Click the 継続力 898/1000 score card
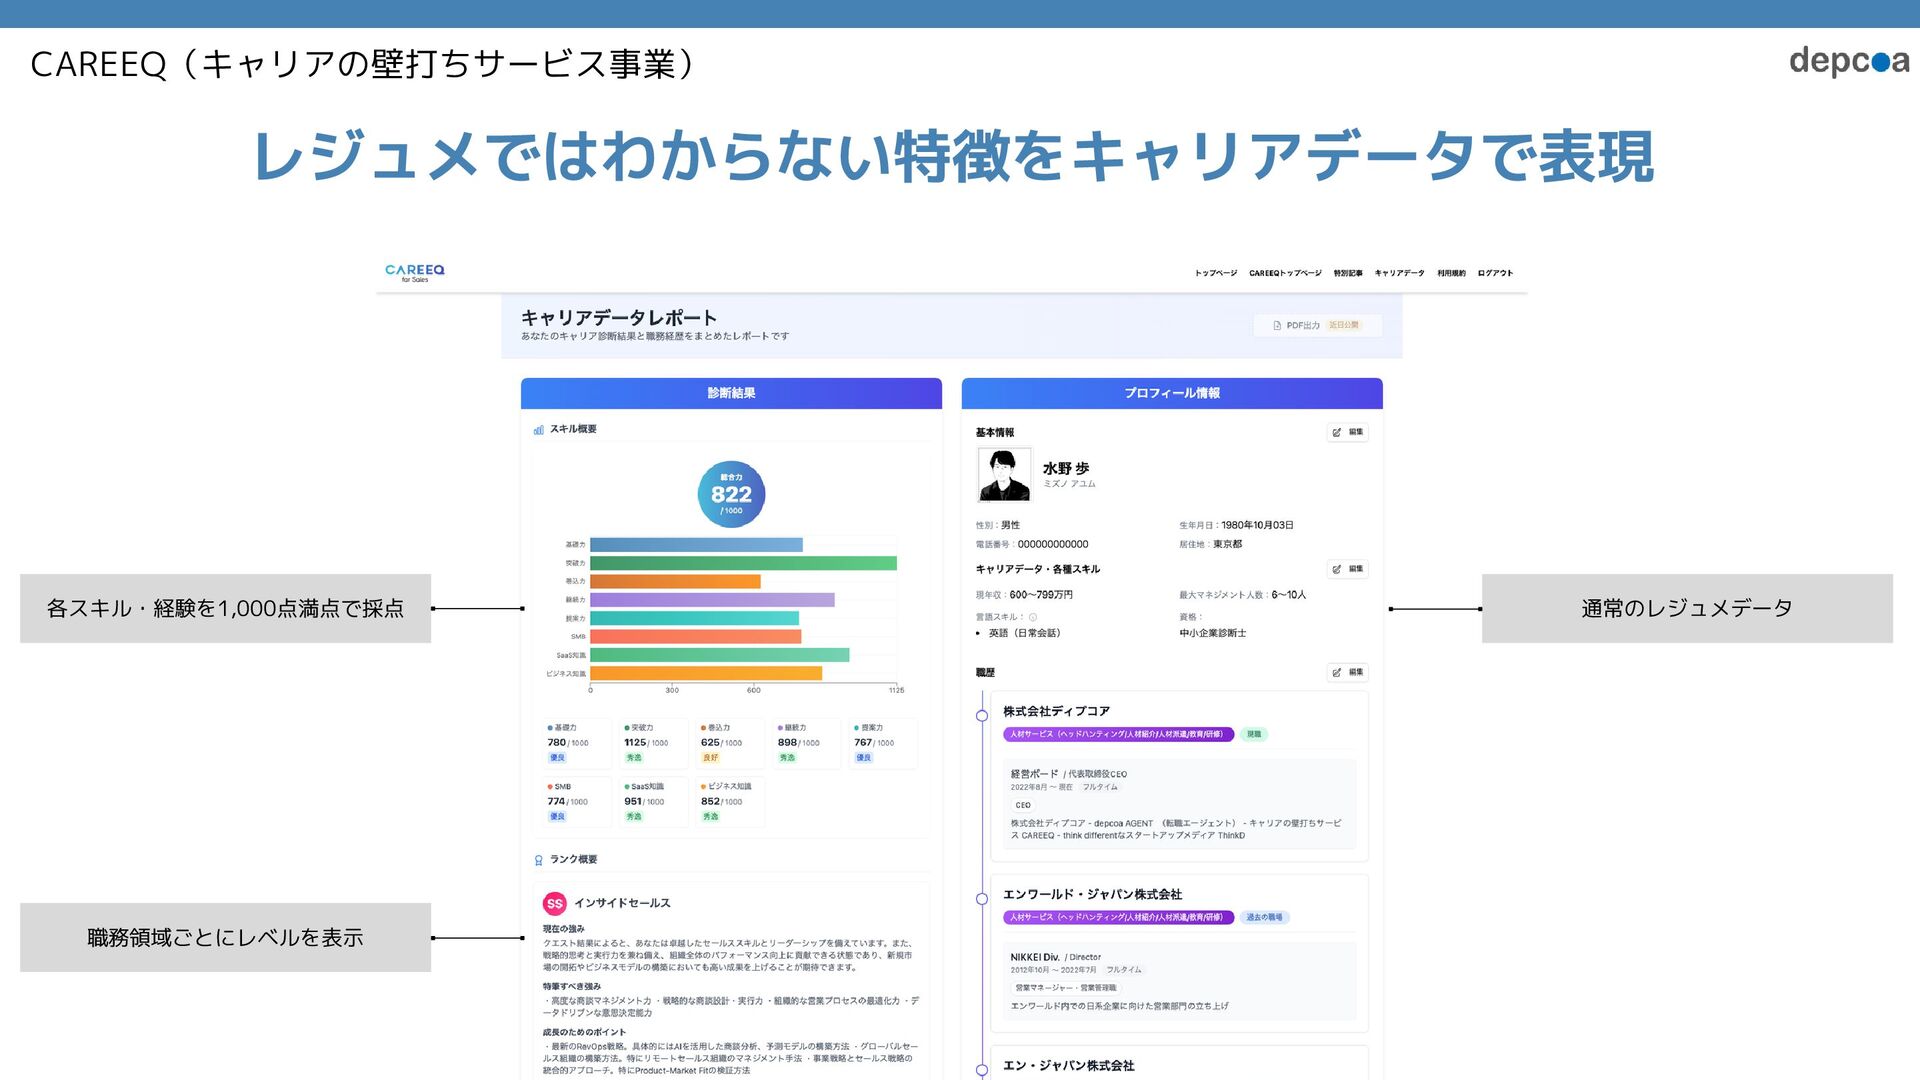 (x=806, y=743)
